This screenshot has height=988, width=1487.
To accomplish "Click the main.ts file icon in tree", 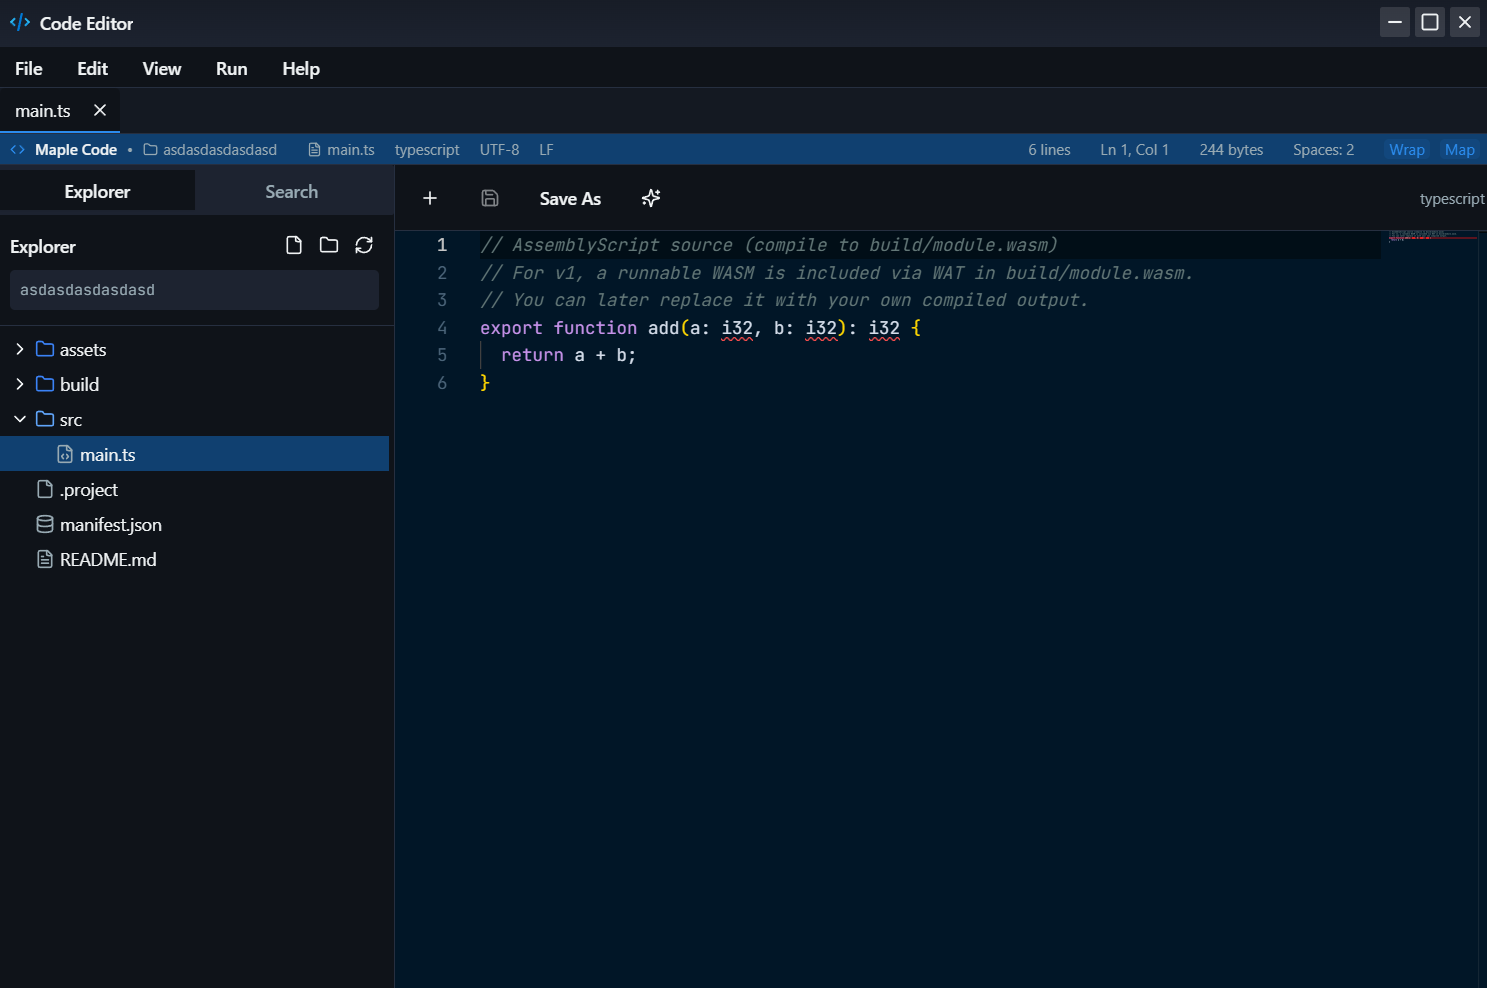I will pyautogui.click(x=65, y=454).
